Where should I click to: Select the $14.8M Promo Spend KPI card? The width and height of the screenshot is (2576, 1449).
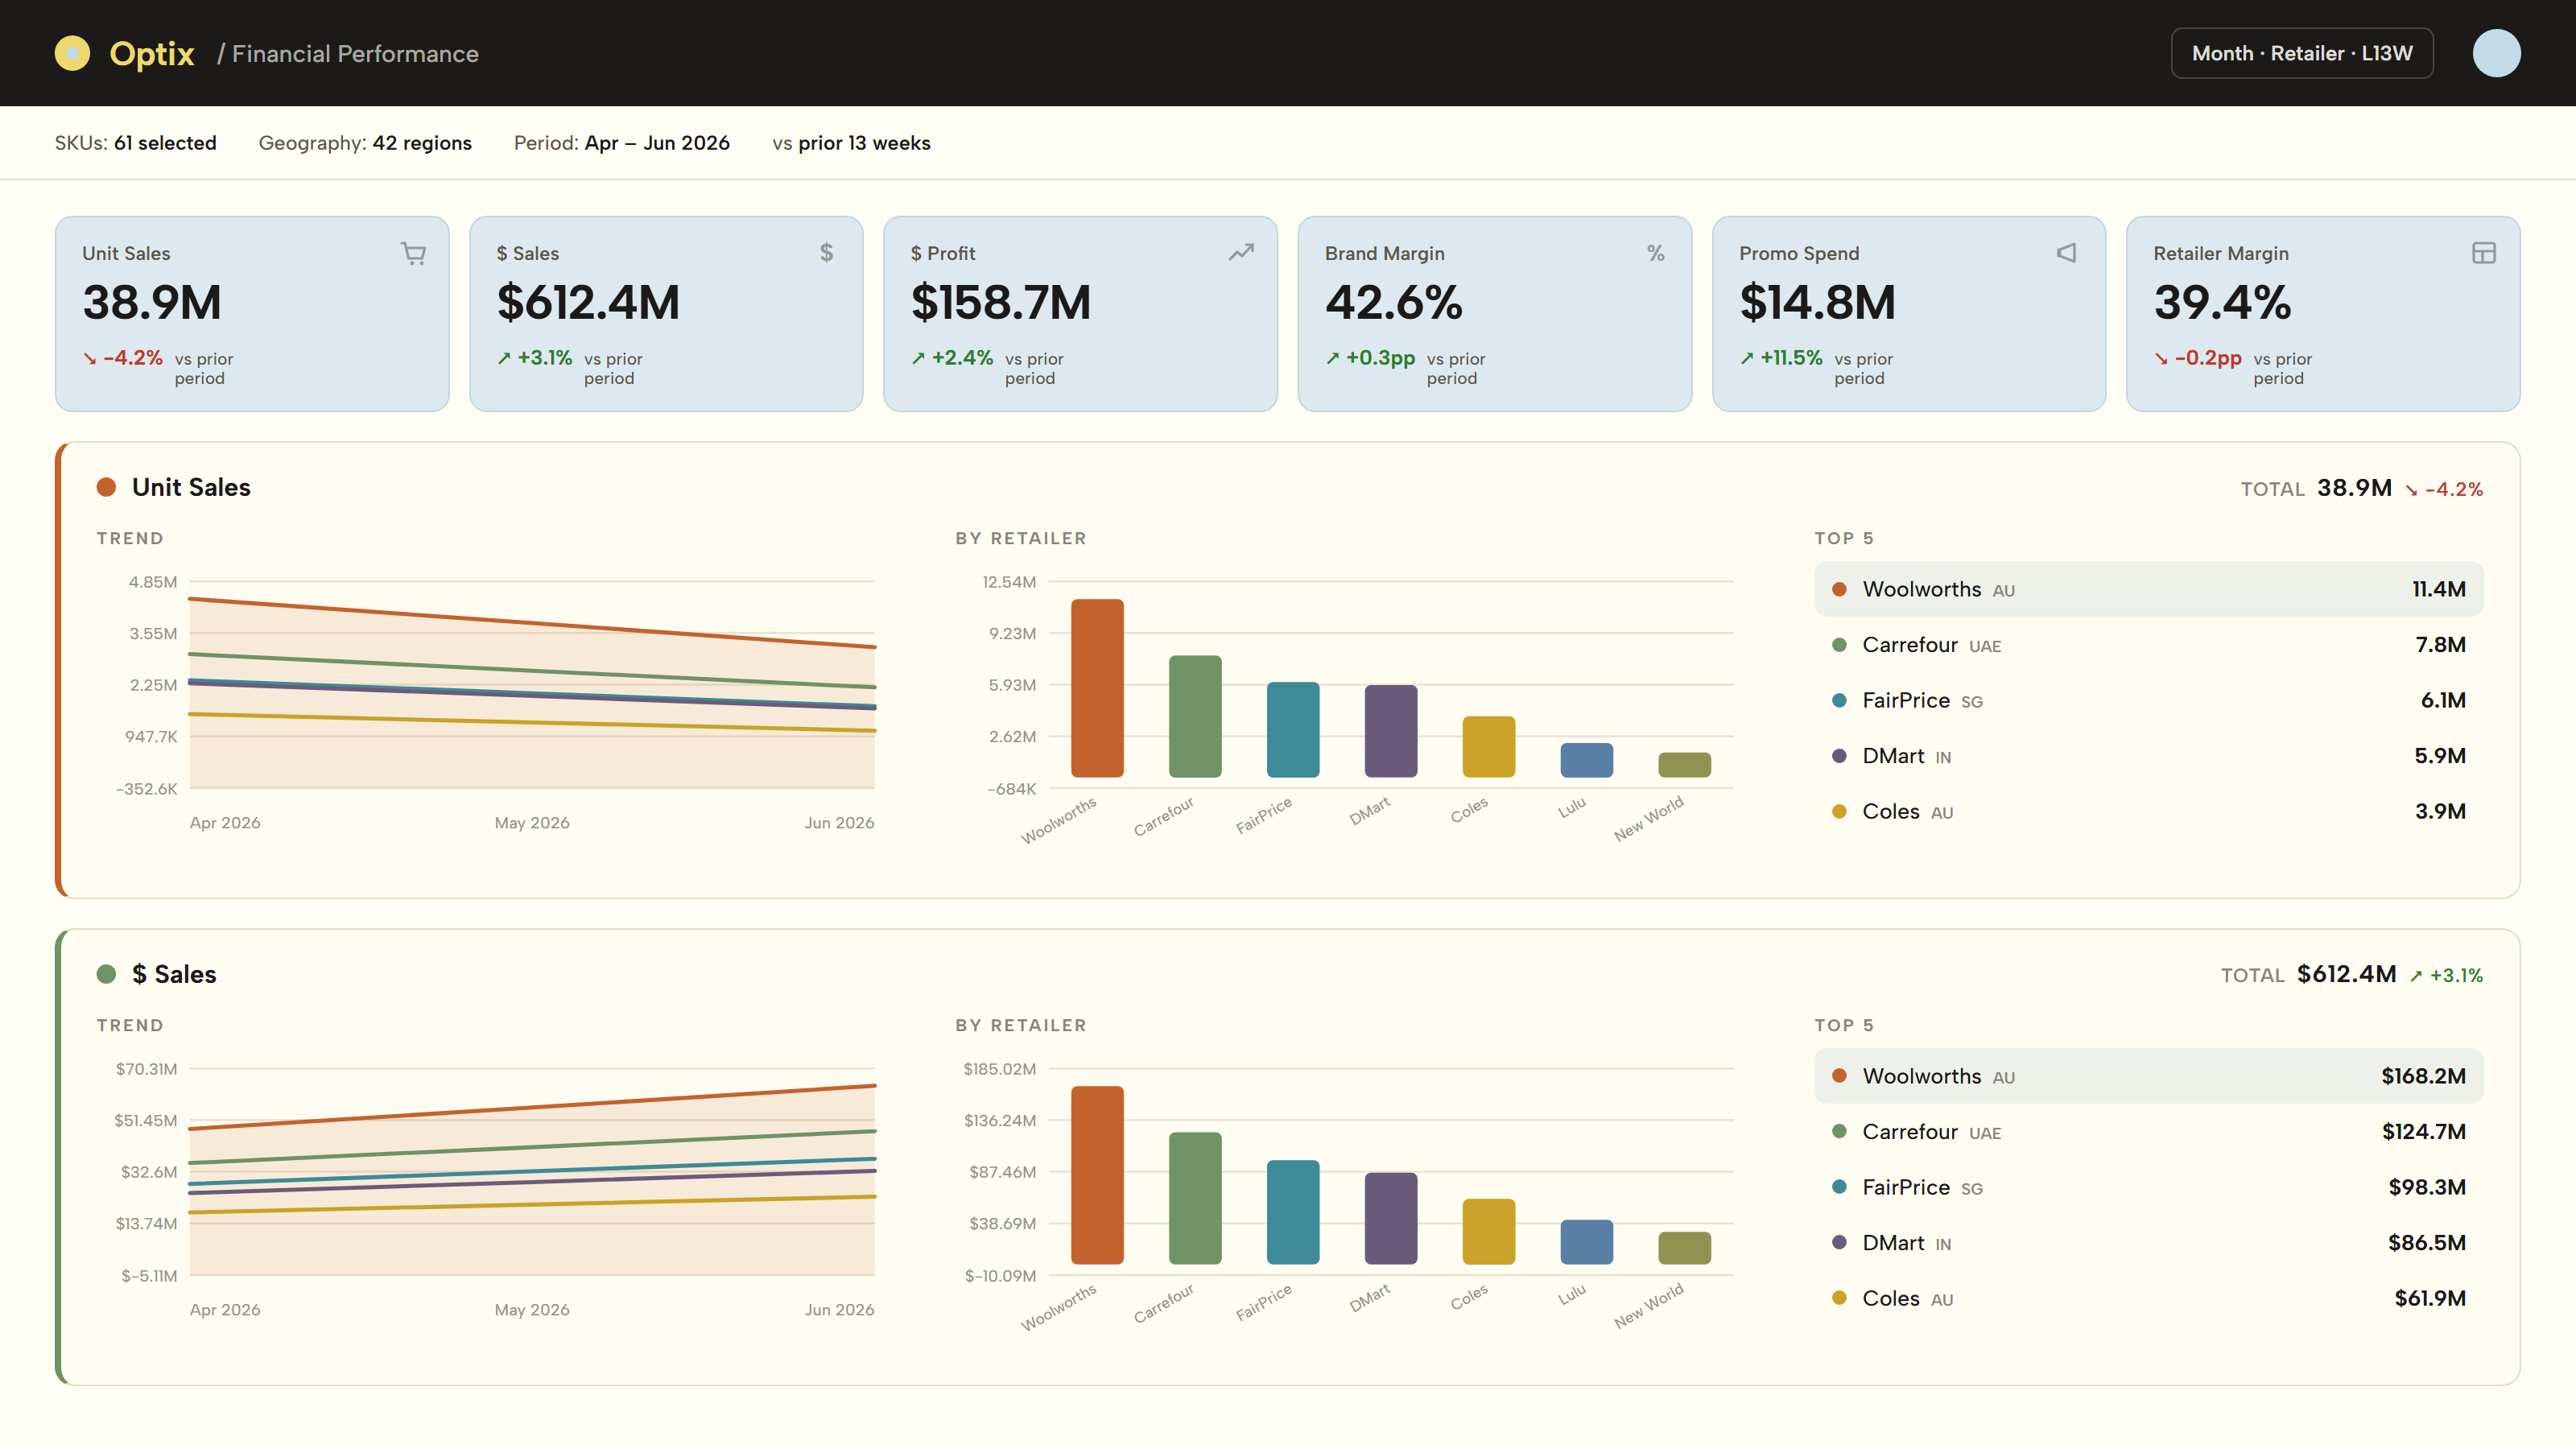tap(1908, 313)
